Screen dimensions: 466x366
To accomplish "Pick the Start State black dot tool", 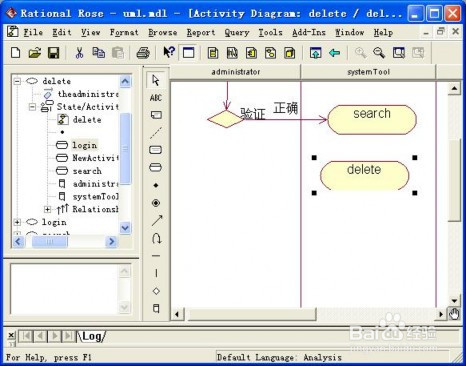I will click(156, 185).
